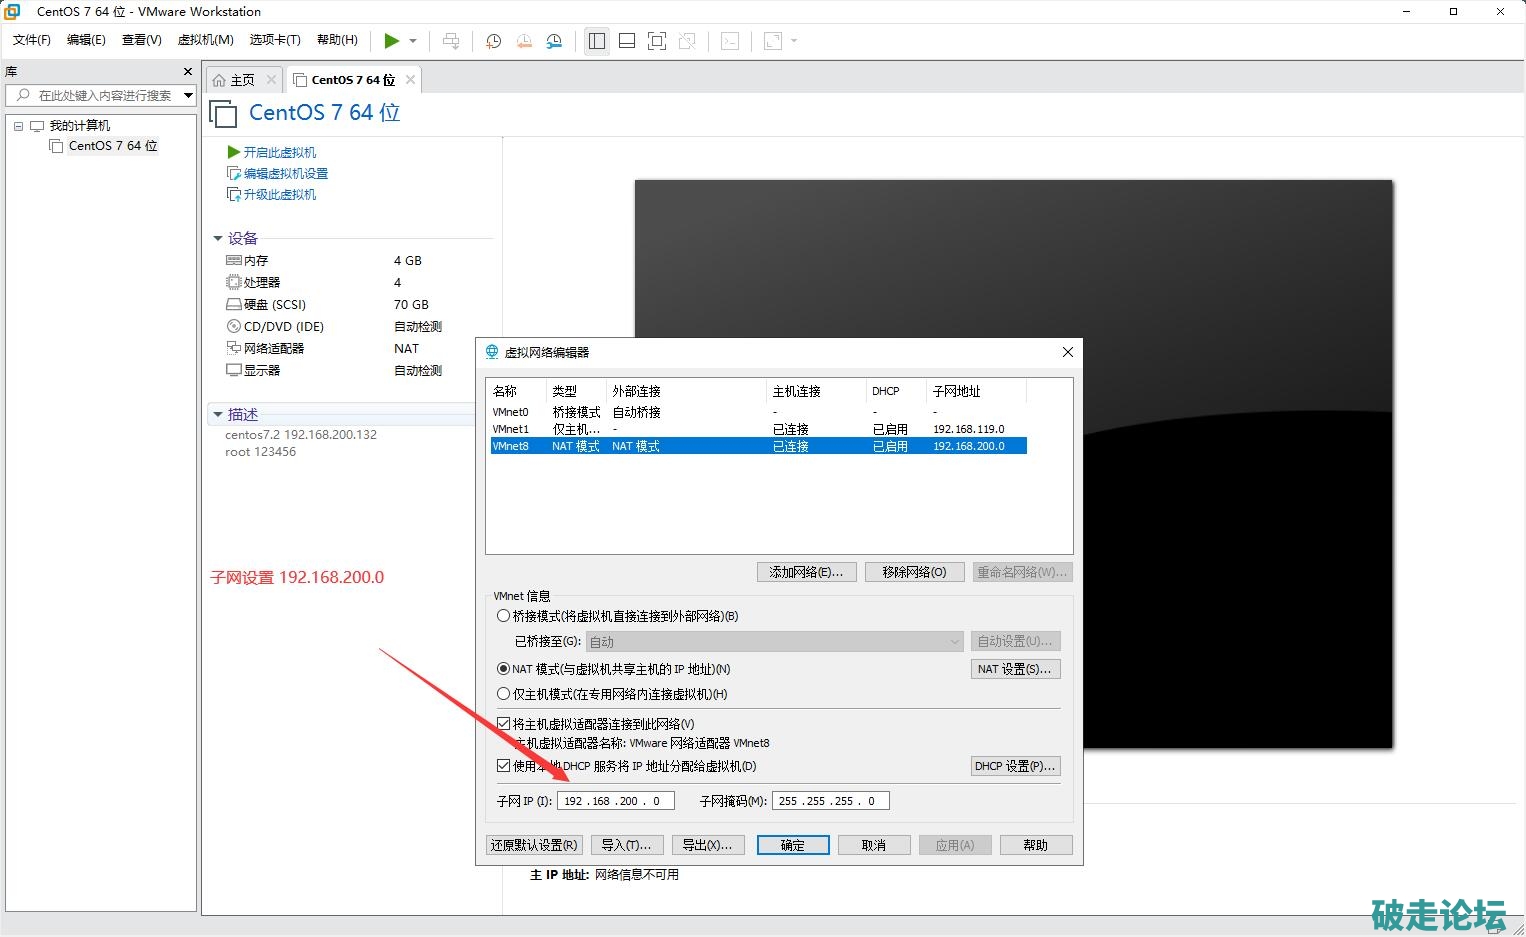The height and width of the screenshot is (937, 1526).
Task: Click the NAT 设置(S)... button
Action: [x=1014, y=669]
